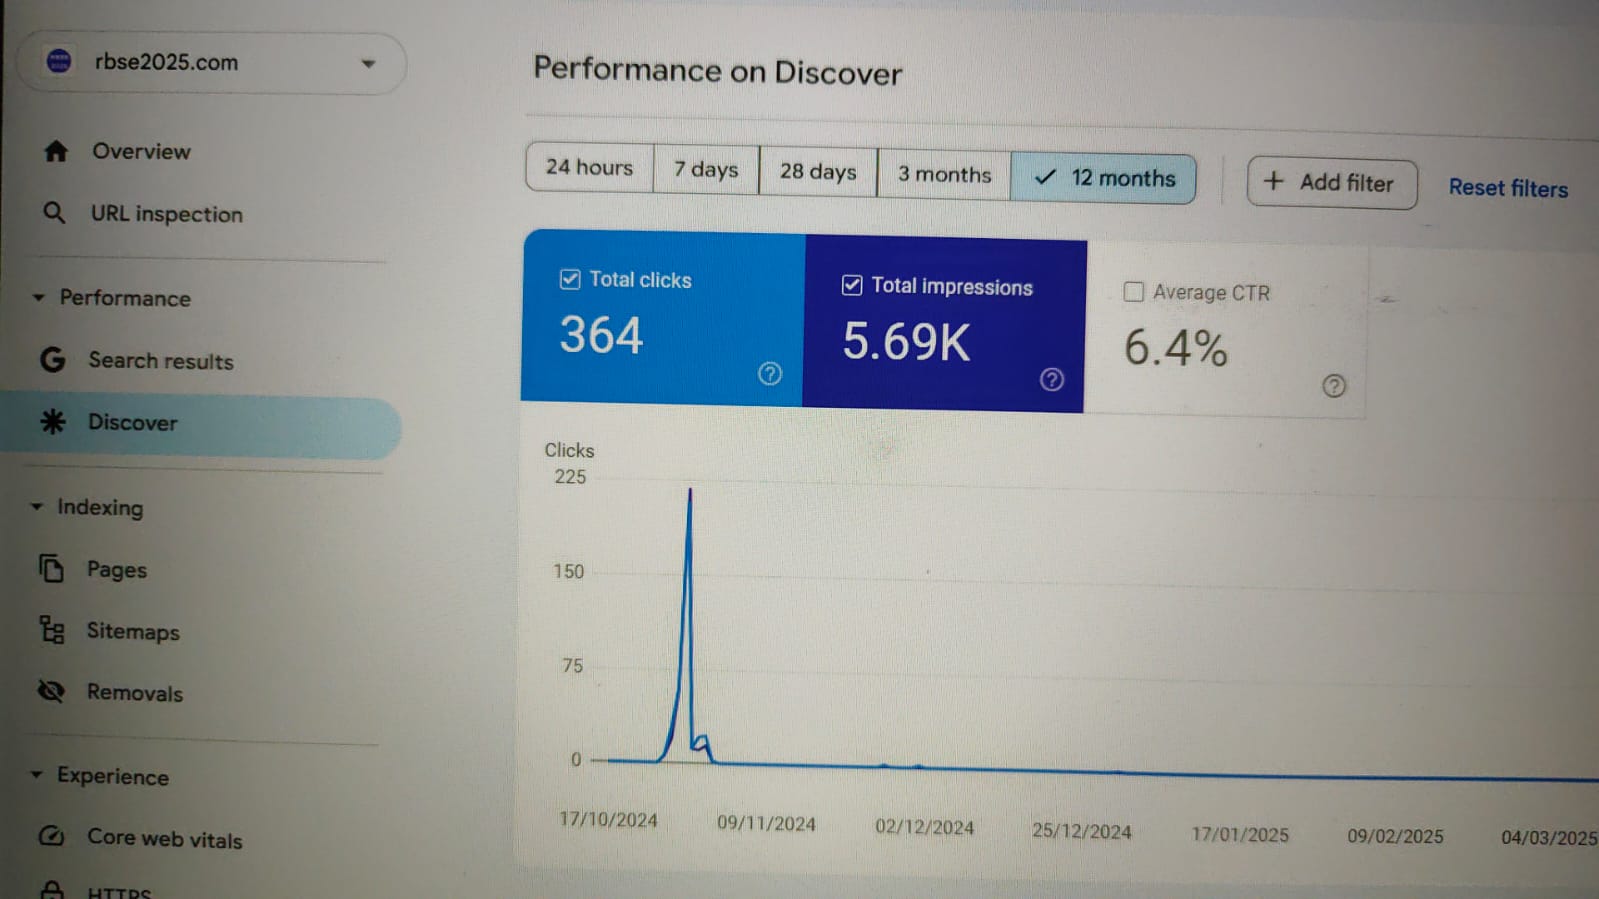Click the Google G Search results icon
Image resolution: width=1599 pixels, height=899 pixels.
click(52, 359)
